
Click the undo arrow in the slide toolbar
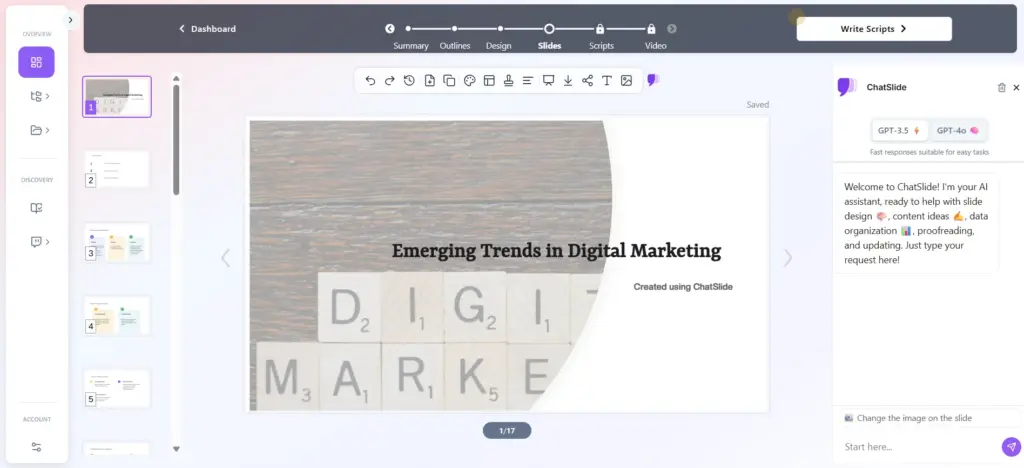[x=370, y=81]
